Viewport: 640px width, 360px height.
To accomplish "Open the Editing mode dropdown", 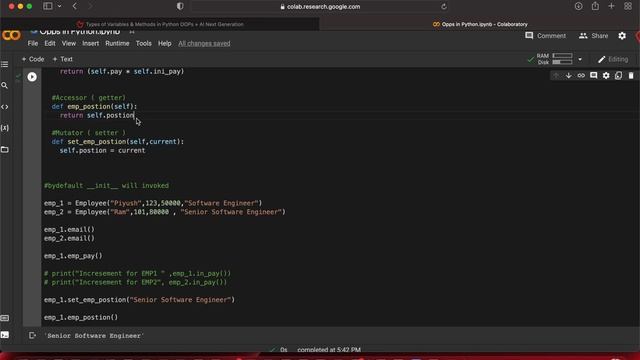I will coord(613,60).
